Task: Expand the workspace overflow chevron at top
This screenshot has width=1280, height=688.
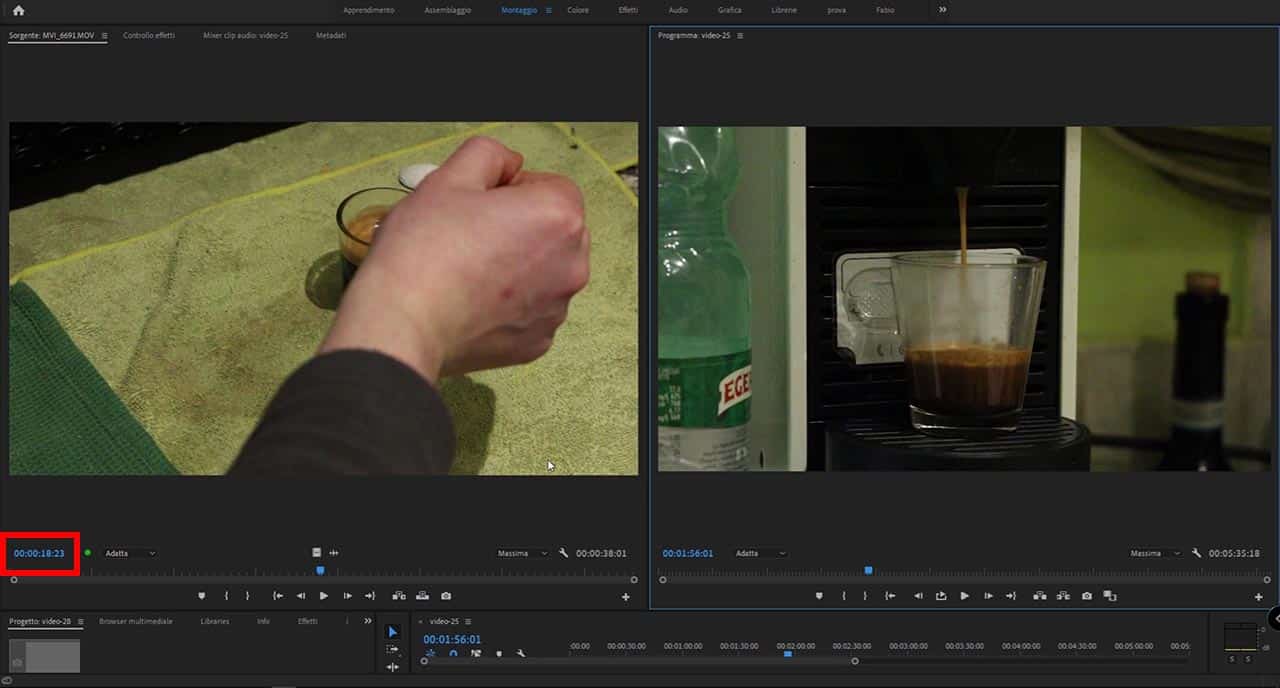Action: pyautogui.click(x=942, y=10)
